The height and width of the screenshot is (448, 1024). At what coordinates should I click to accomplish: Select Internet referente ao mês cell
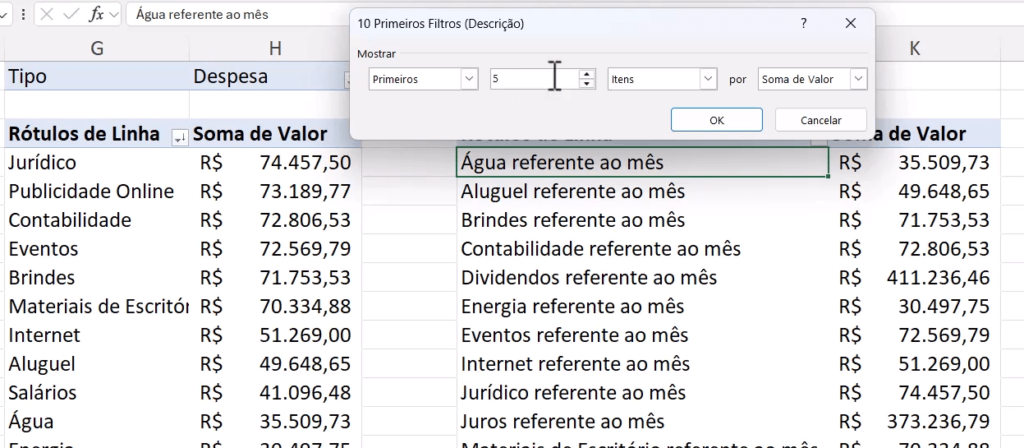click(642, 364)
